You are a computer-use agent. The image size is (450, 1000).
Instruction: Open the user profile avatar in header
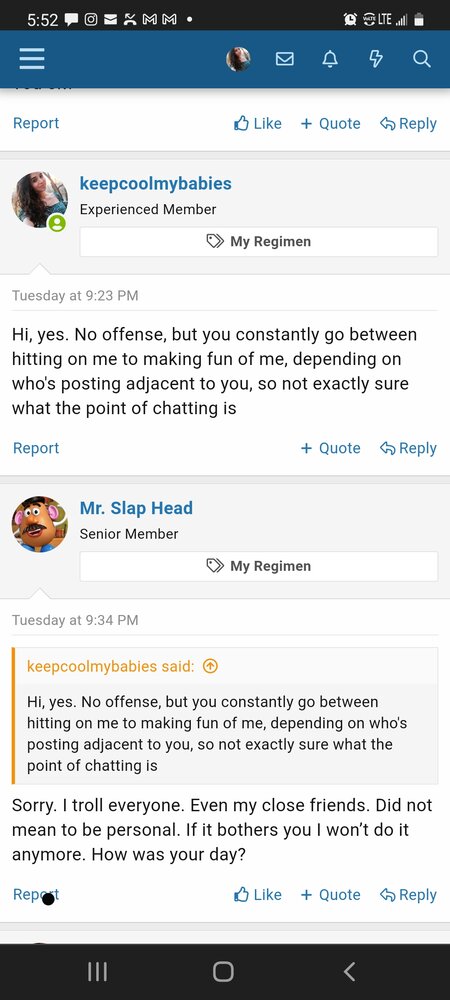click(238, 59)
